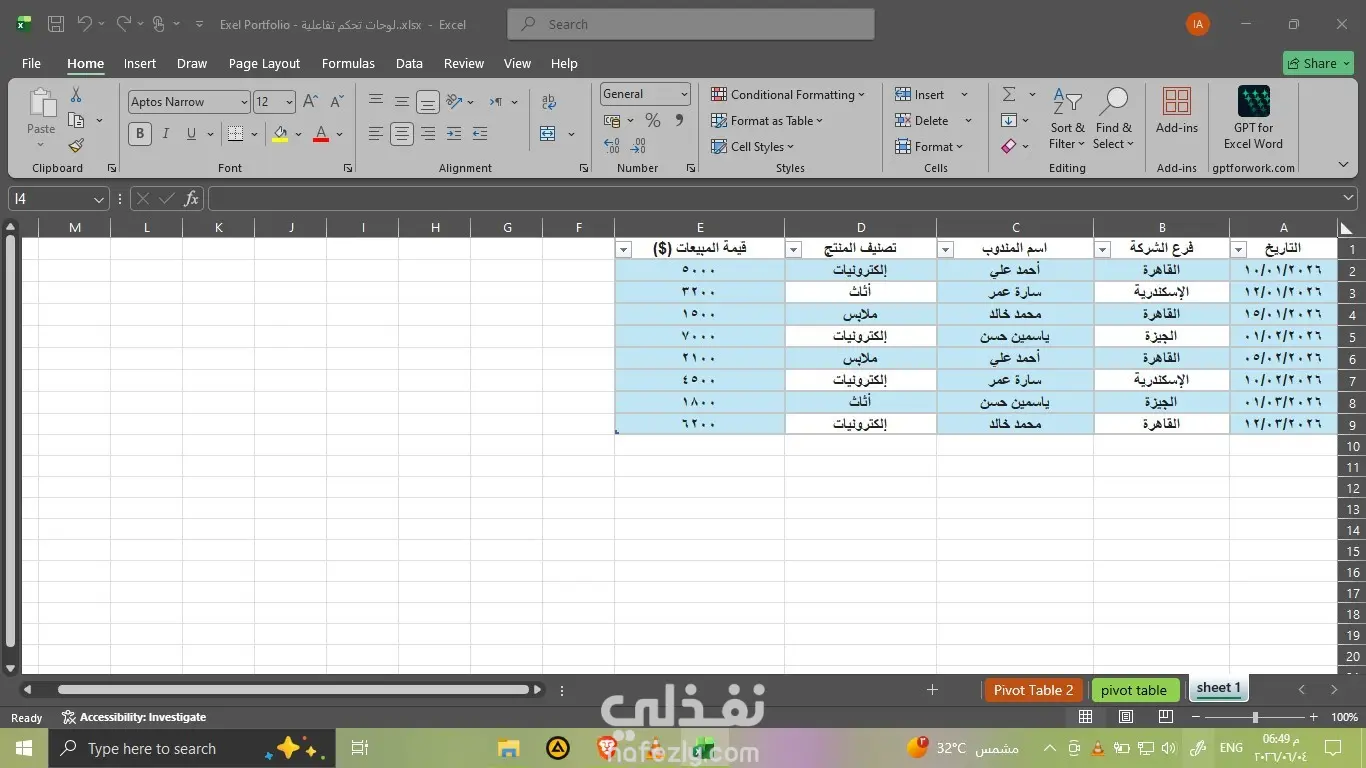1366x768 pixels.
Task: Click the Insert Function fx icon
Action: [191, 199]
